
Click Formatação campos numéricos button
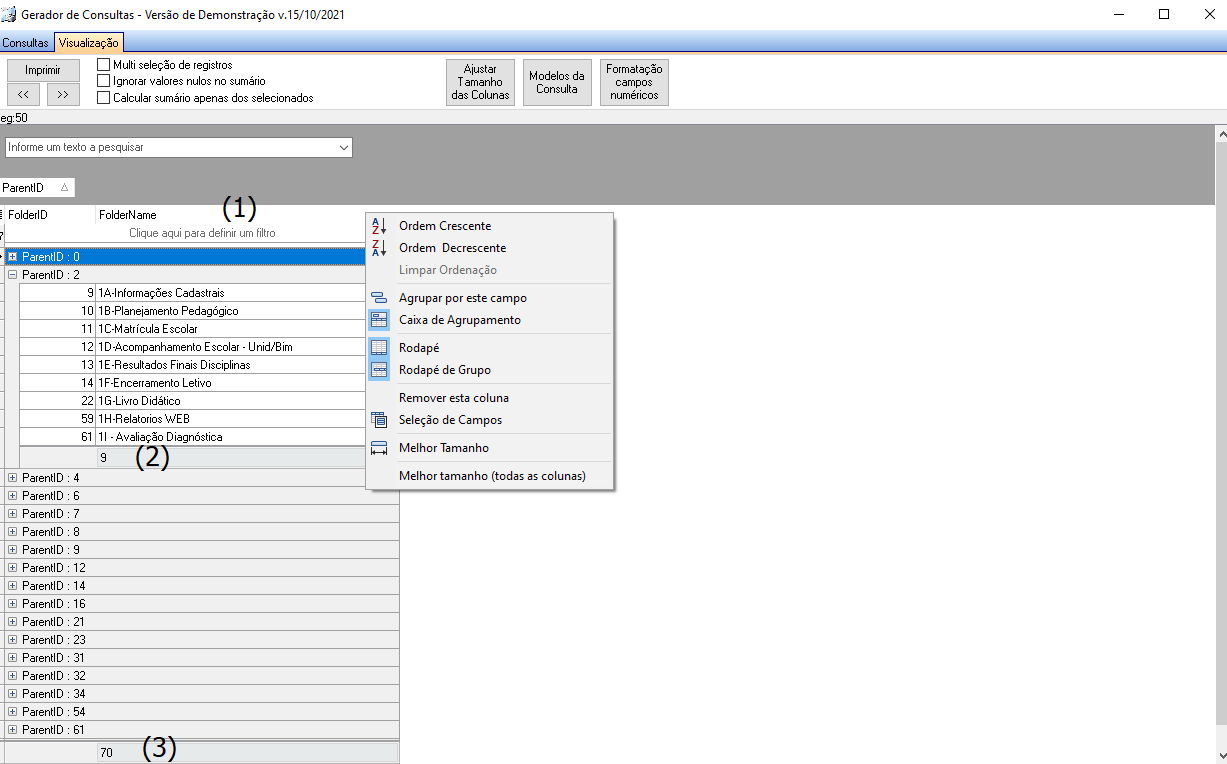634,83
